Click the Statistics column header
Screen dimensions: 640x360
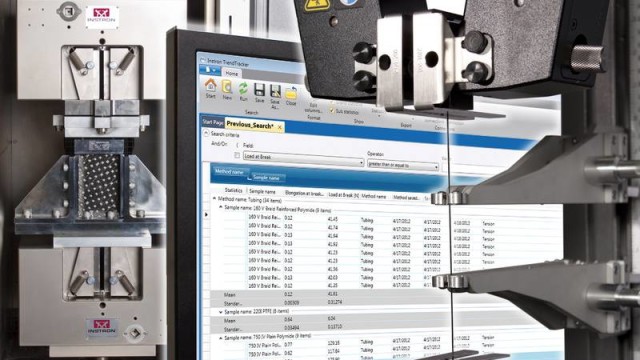(x=233, y=190)
